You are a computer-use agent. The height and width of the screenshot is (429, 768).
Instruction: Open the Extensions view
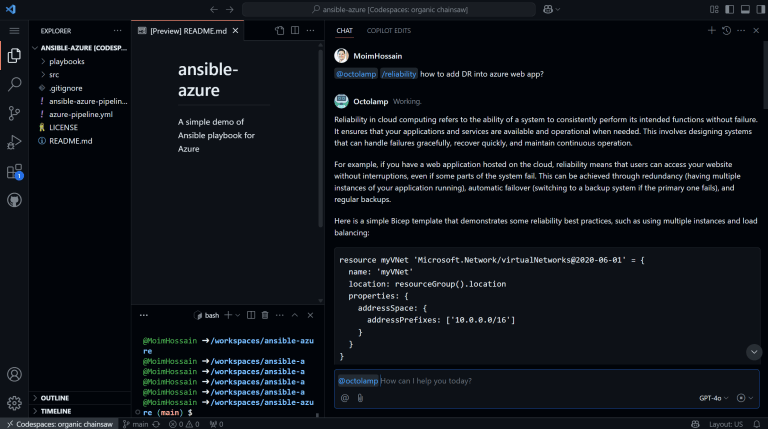pyautogui.click(x=14, y=171)
